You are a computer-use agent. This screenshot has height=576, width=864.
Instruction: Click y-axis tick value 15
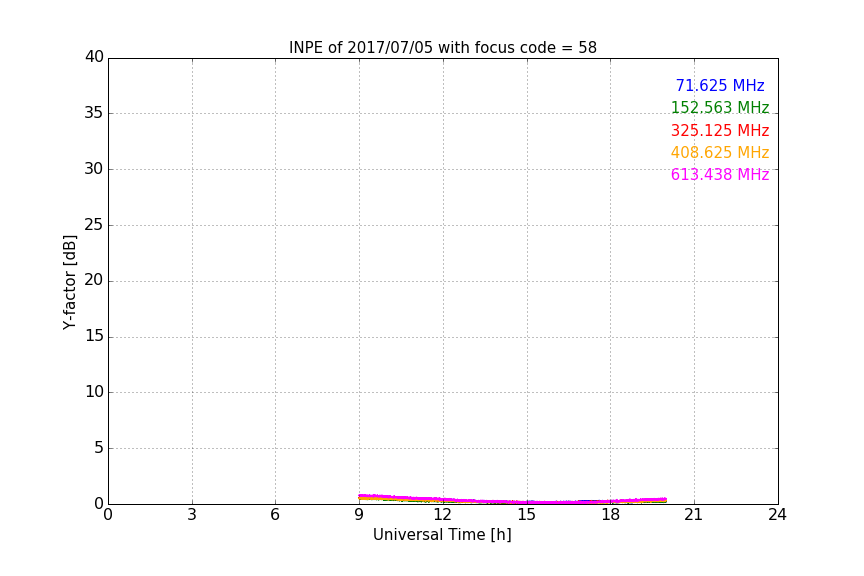coord(94,336)
